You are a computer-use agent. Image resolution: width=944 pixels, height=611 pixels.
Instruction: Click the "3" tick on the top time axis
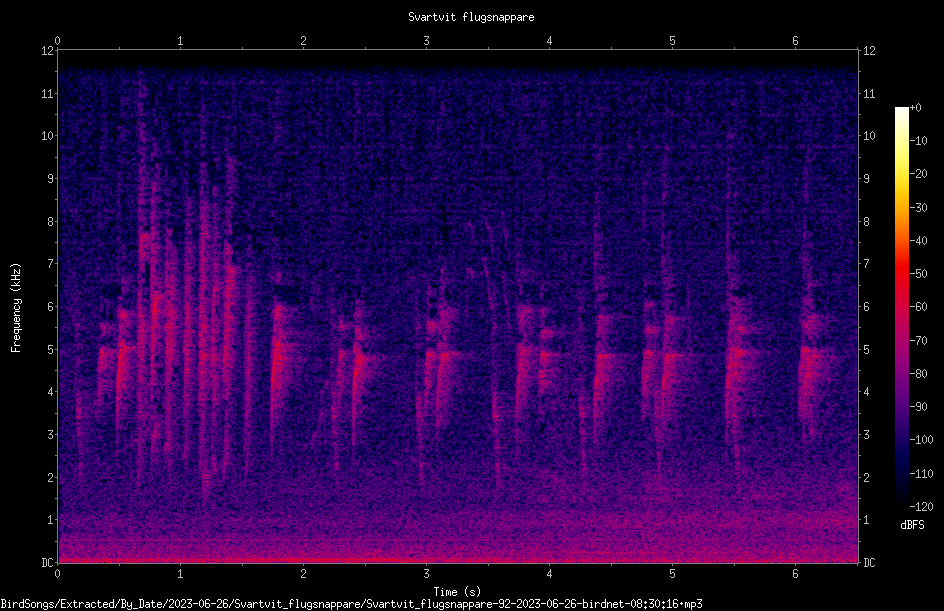(426, 41)
